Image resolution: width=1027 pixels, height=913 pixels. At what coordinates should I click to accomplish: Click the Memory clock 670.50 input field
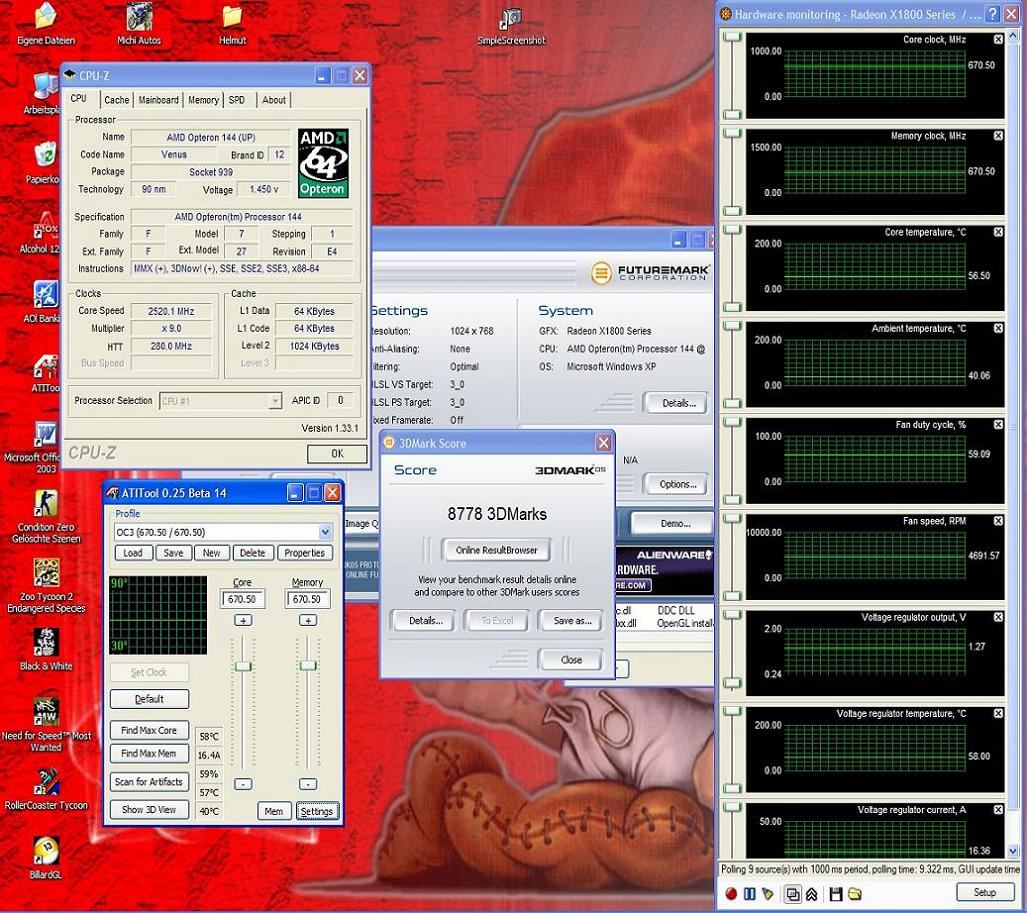click(307, 599)
